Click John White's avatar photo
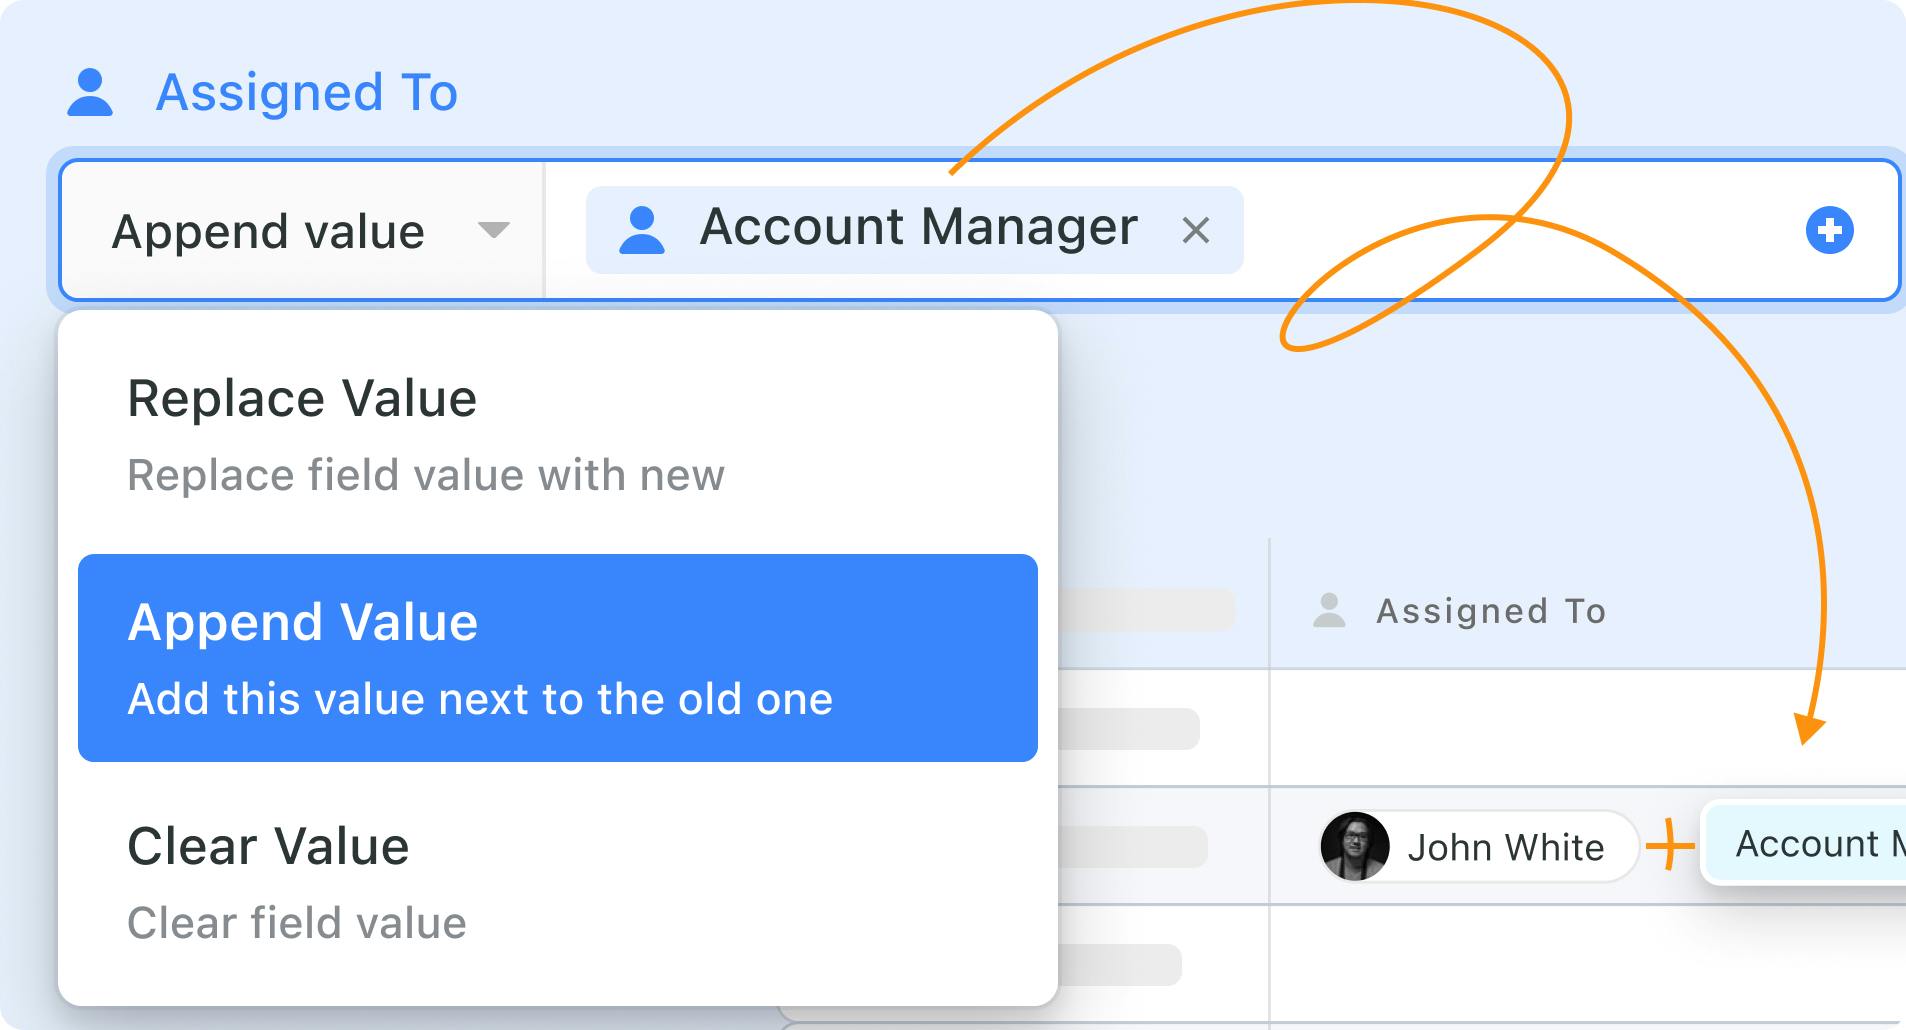 (1355, 846)
